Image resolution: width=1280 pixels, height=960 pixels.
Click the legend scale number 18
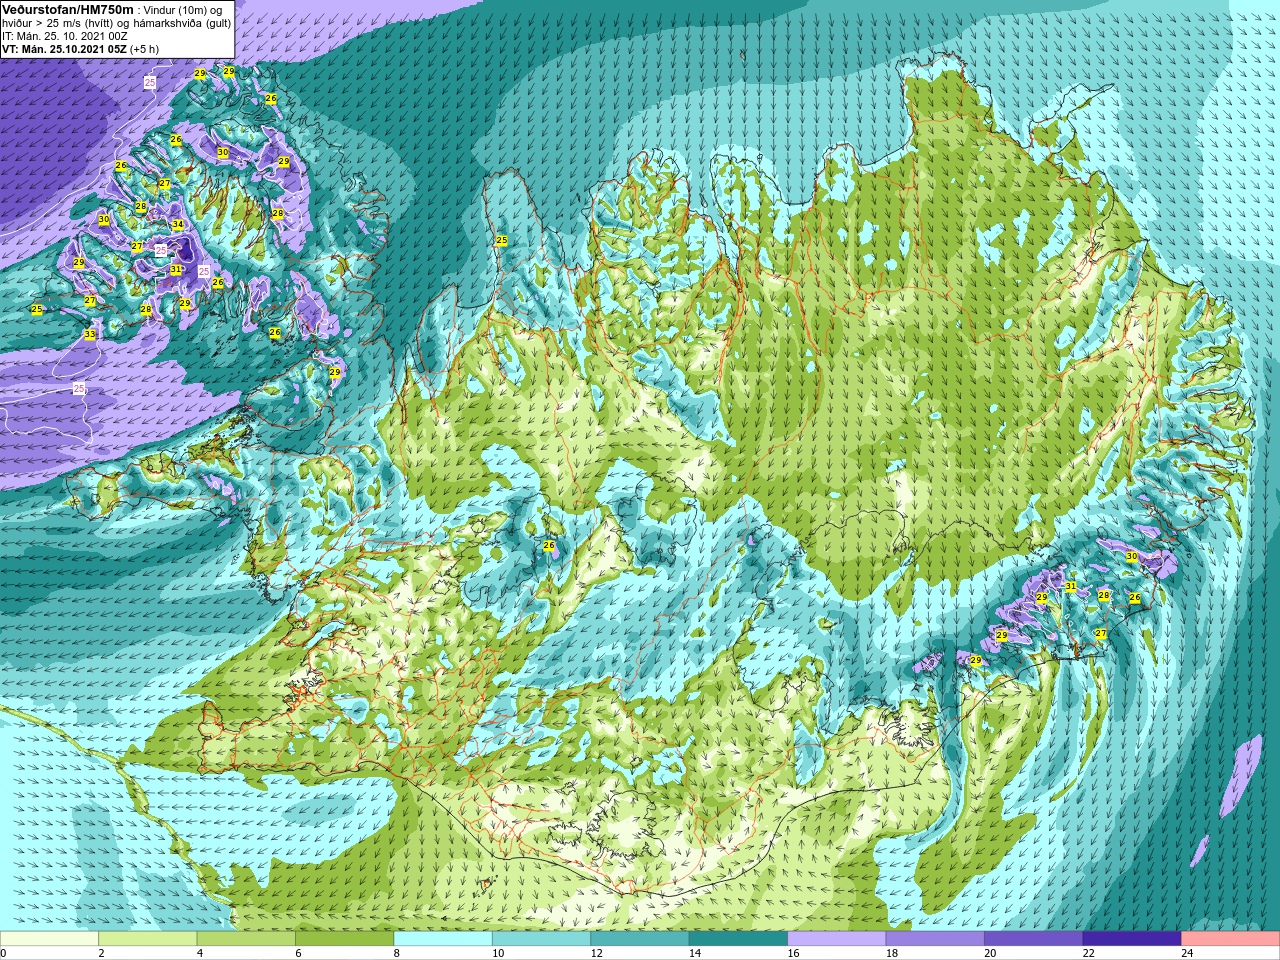click(x=892, y=953)
